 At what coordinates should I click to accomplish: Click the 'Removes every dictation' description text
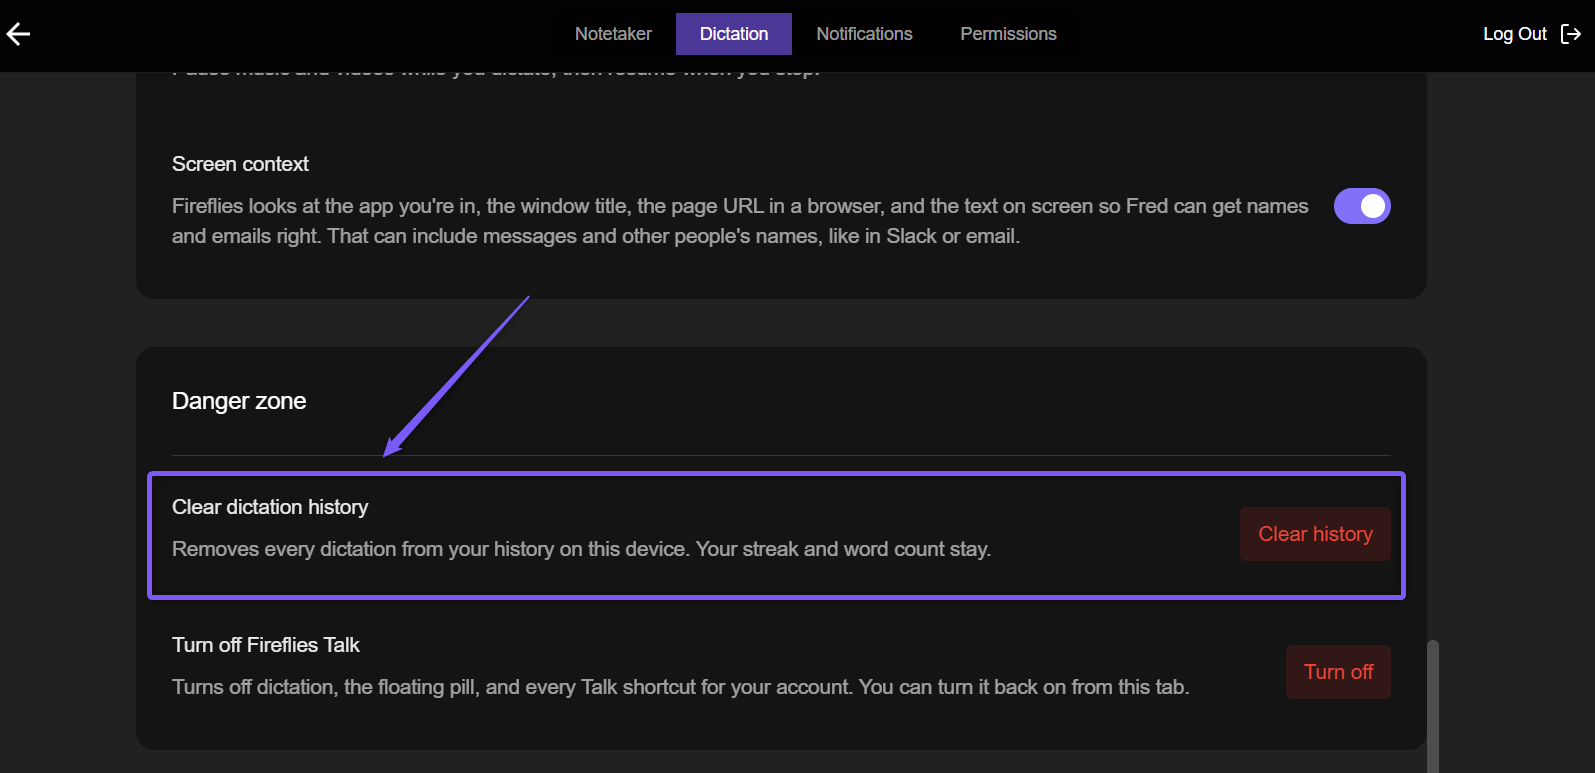(581, 549)
